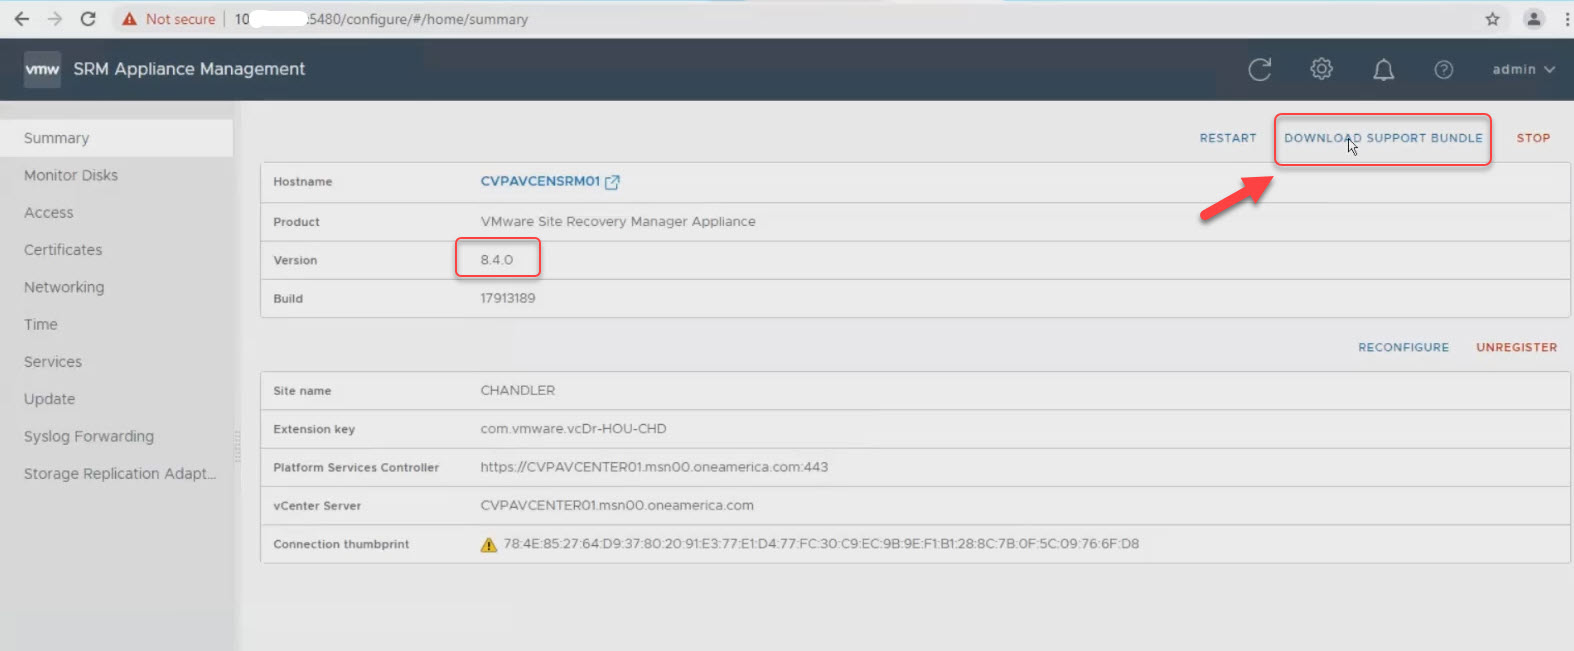This screenshot has height=651, width=1574.
Task: Open browser three-dot menu
Action: [1566, 19]
